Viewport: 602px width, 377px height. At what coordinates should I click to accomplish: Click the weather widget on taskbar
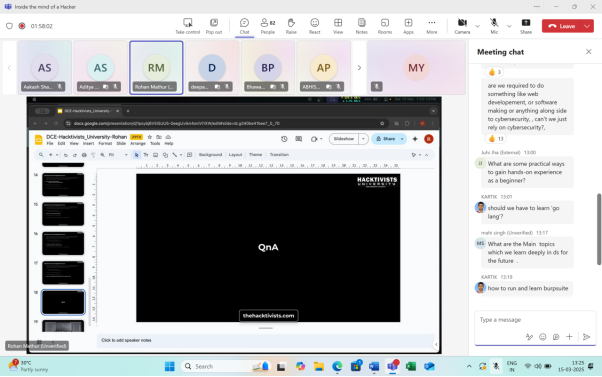pyautogui.click(x=29, y=366)
